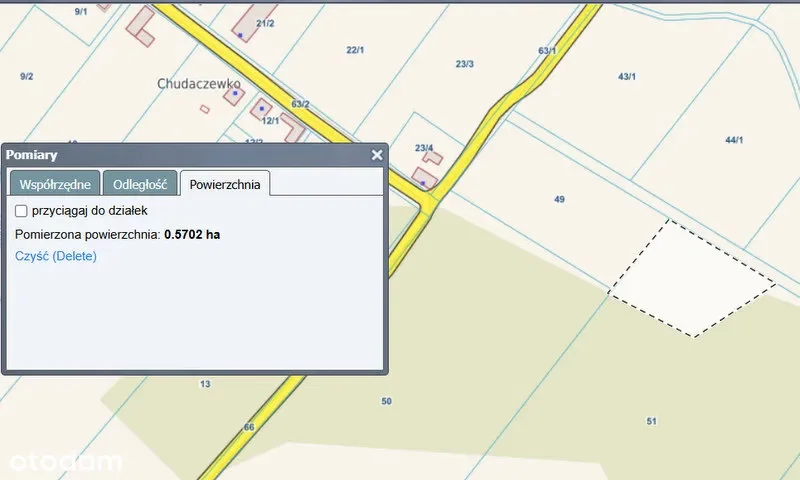Close the Pomiary measurement dialog
The height and width of the screenshot is (480, 800).
[377, 155]
